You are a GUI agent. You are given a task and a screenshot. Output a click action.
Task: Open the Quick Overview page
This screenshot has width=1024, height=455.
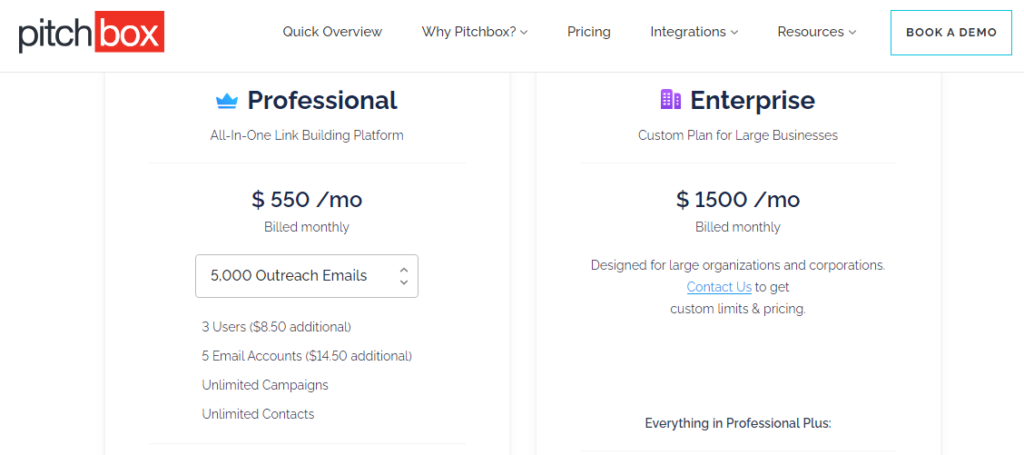point(332,31)
